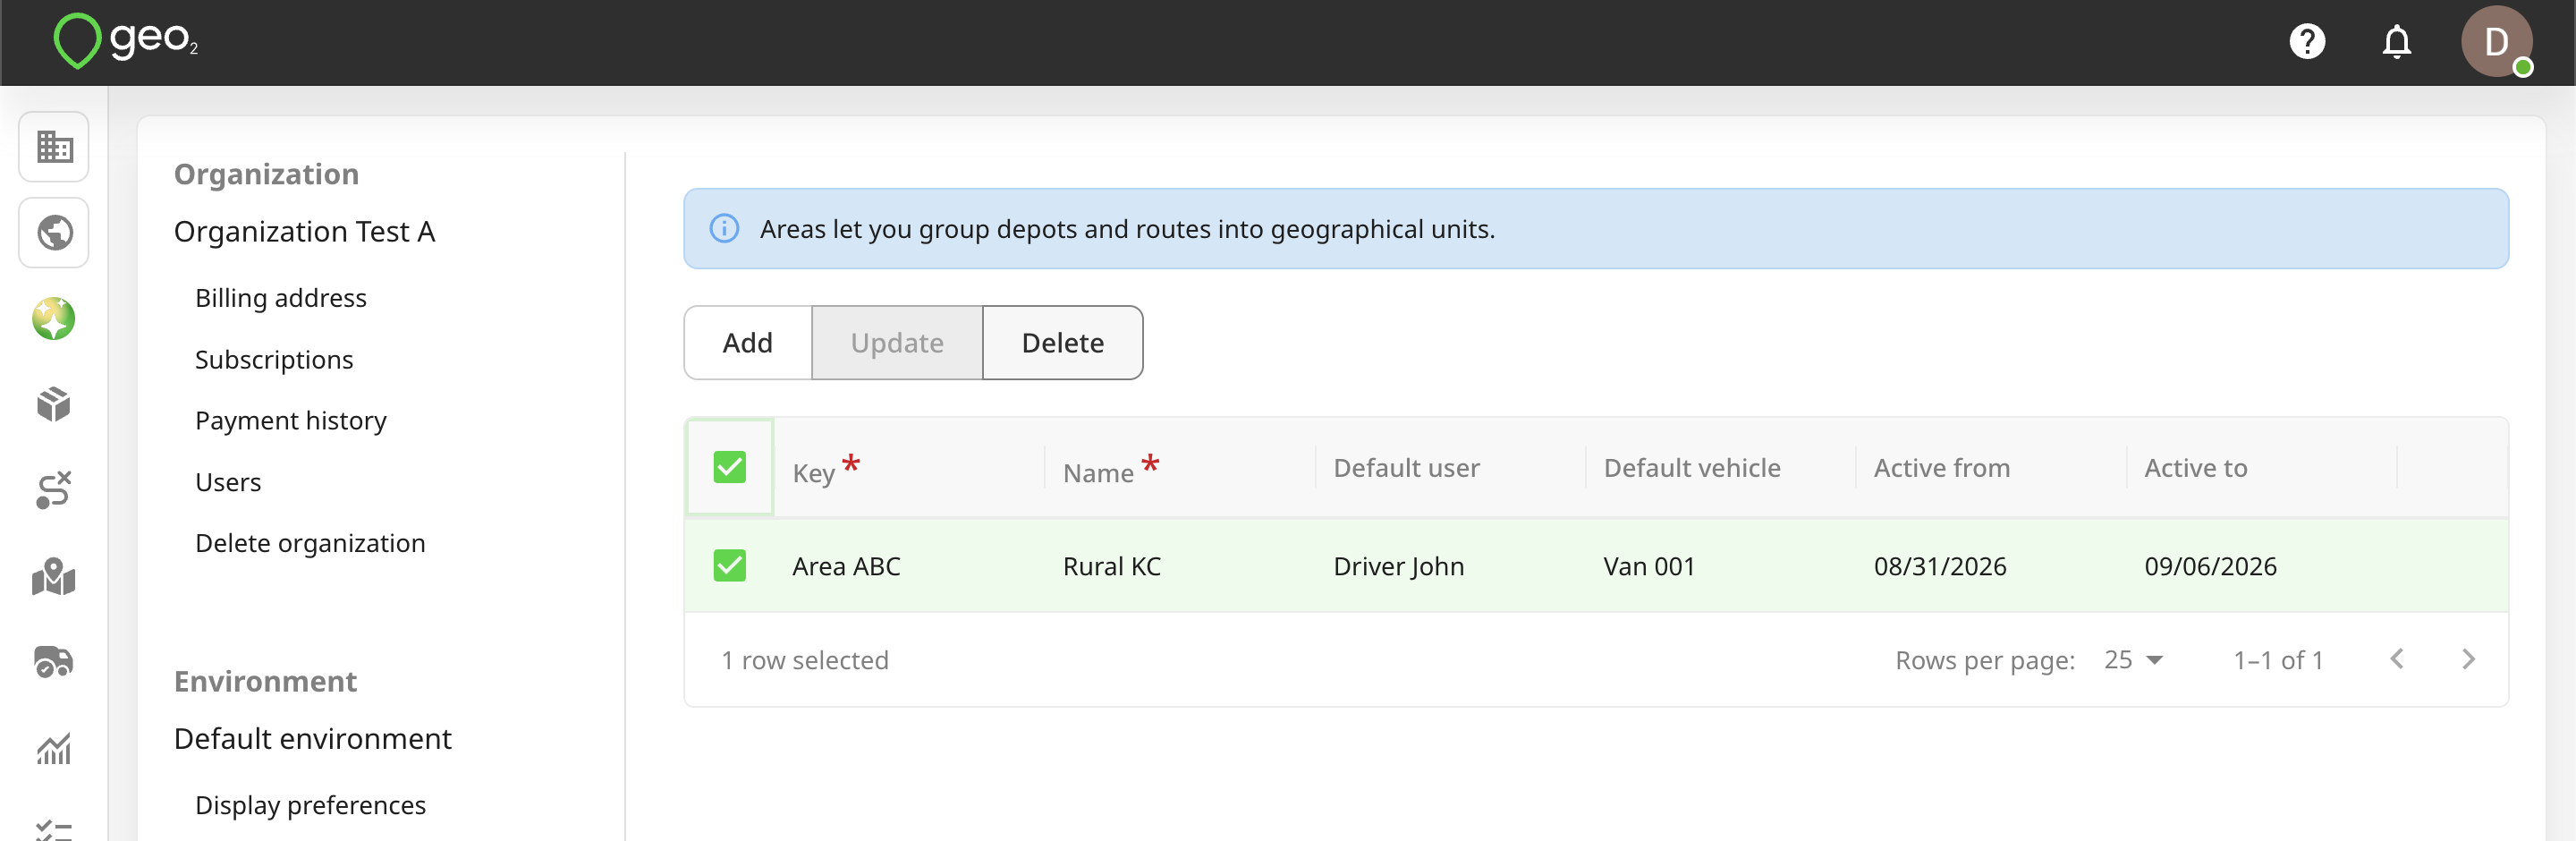Open the analytics chart icon in sidebar

(x=54, y=748)
